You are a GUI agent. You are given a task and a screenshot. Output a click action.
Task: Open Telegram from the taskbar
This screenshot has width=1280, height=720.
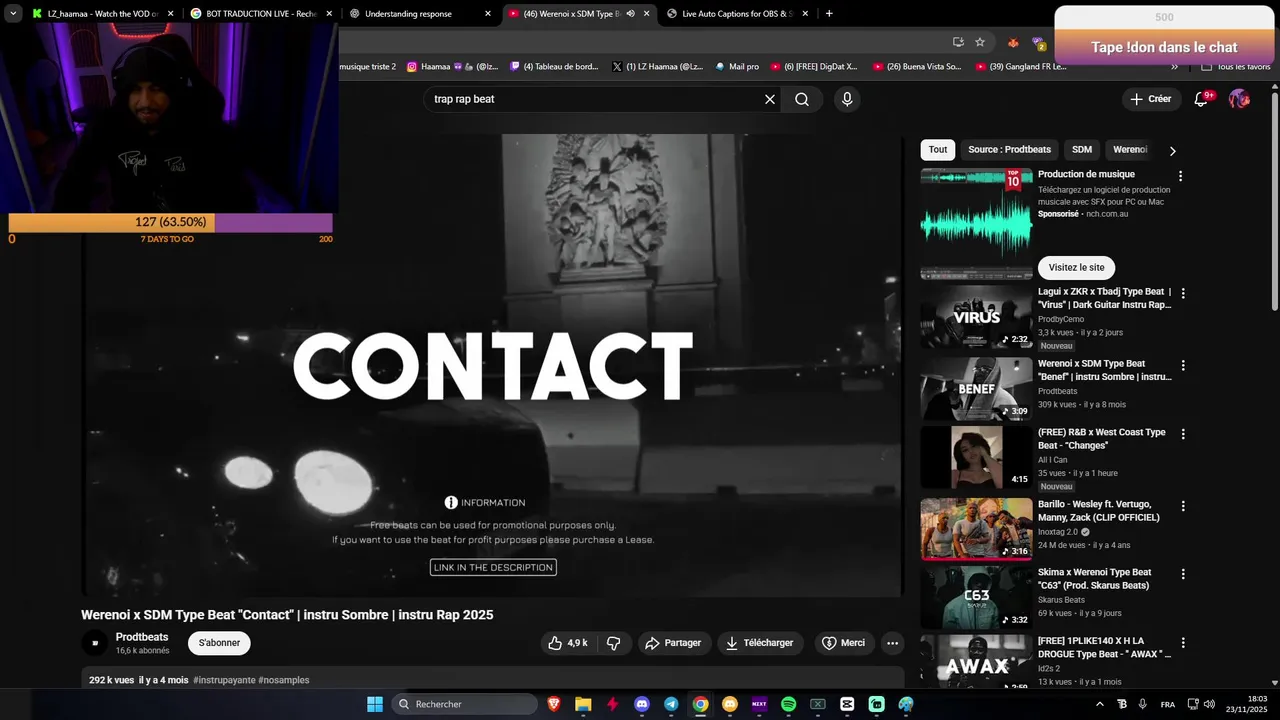coord(671,704)
